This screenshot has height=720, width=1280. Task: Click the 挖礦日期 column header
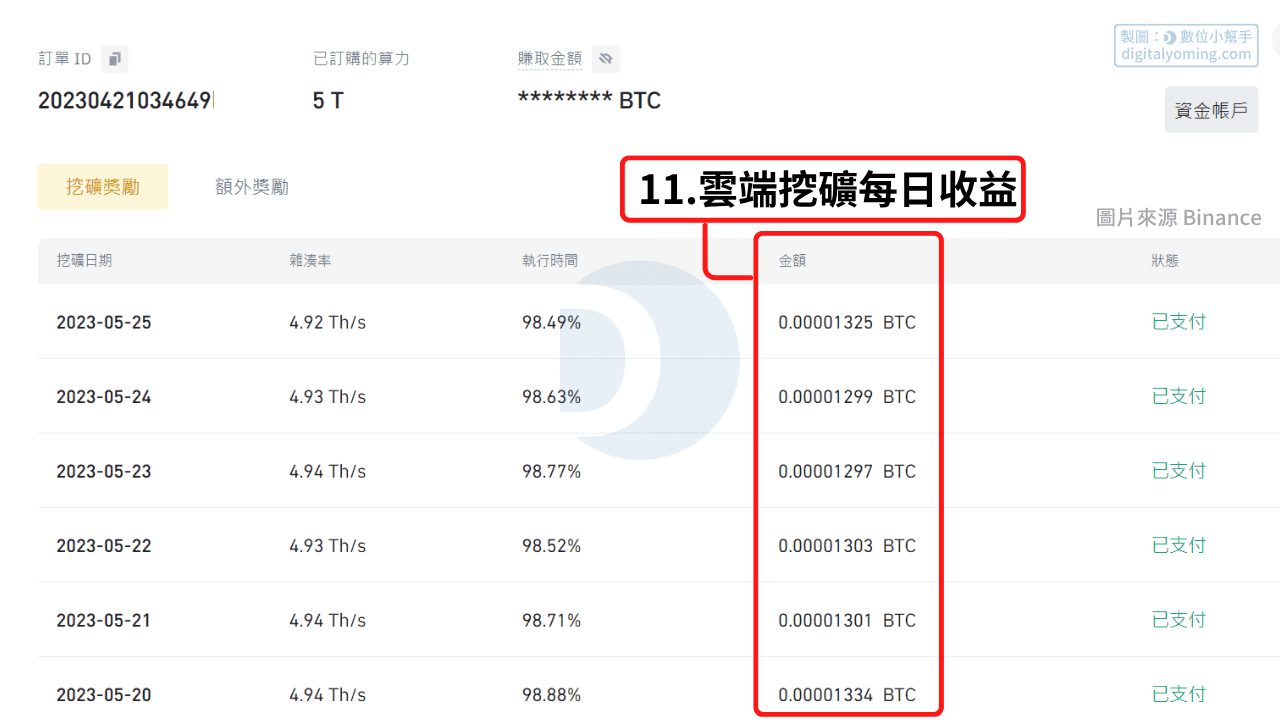84,261
